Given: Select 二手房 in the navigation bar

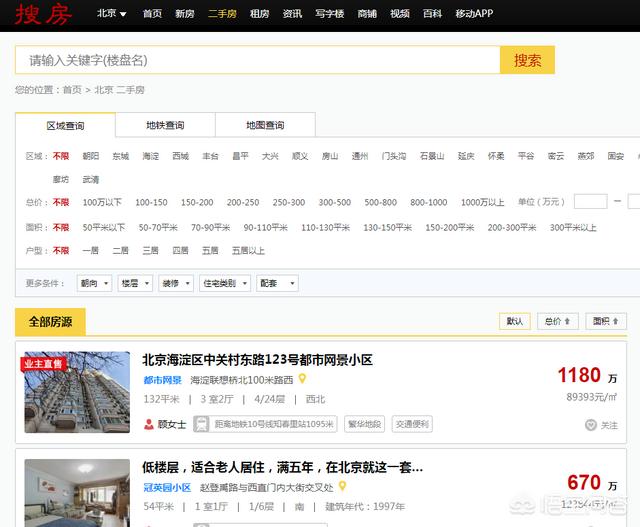Looking at the screenshot, I should pos(222,13).
